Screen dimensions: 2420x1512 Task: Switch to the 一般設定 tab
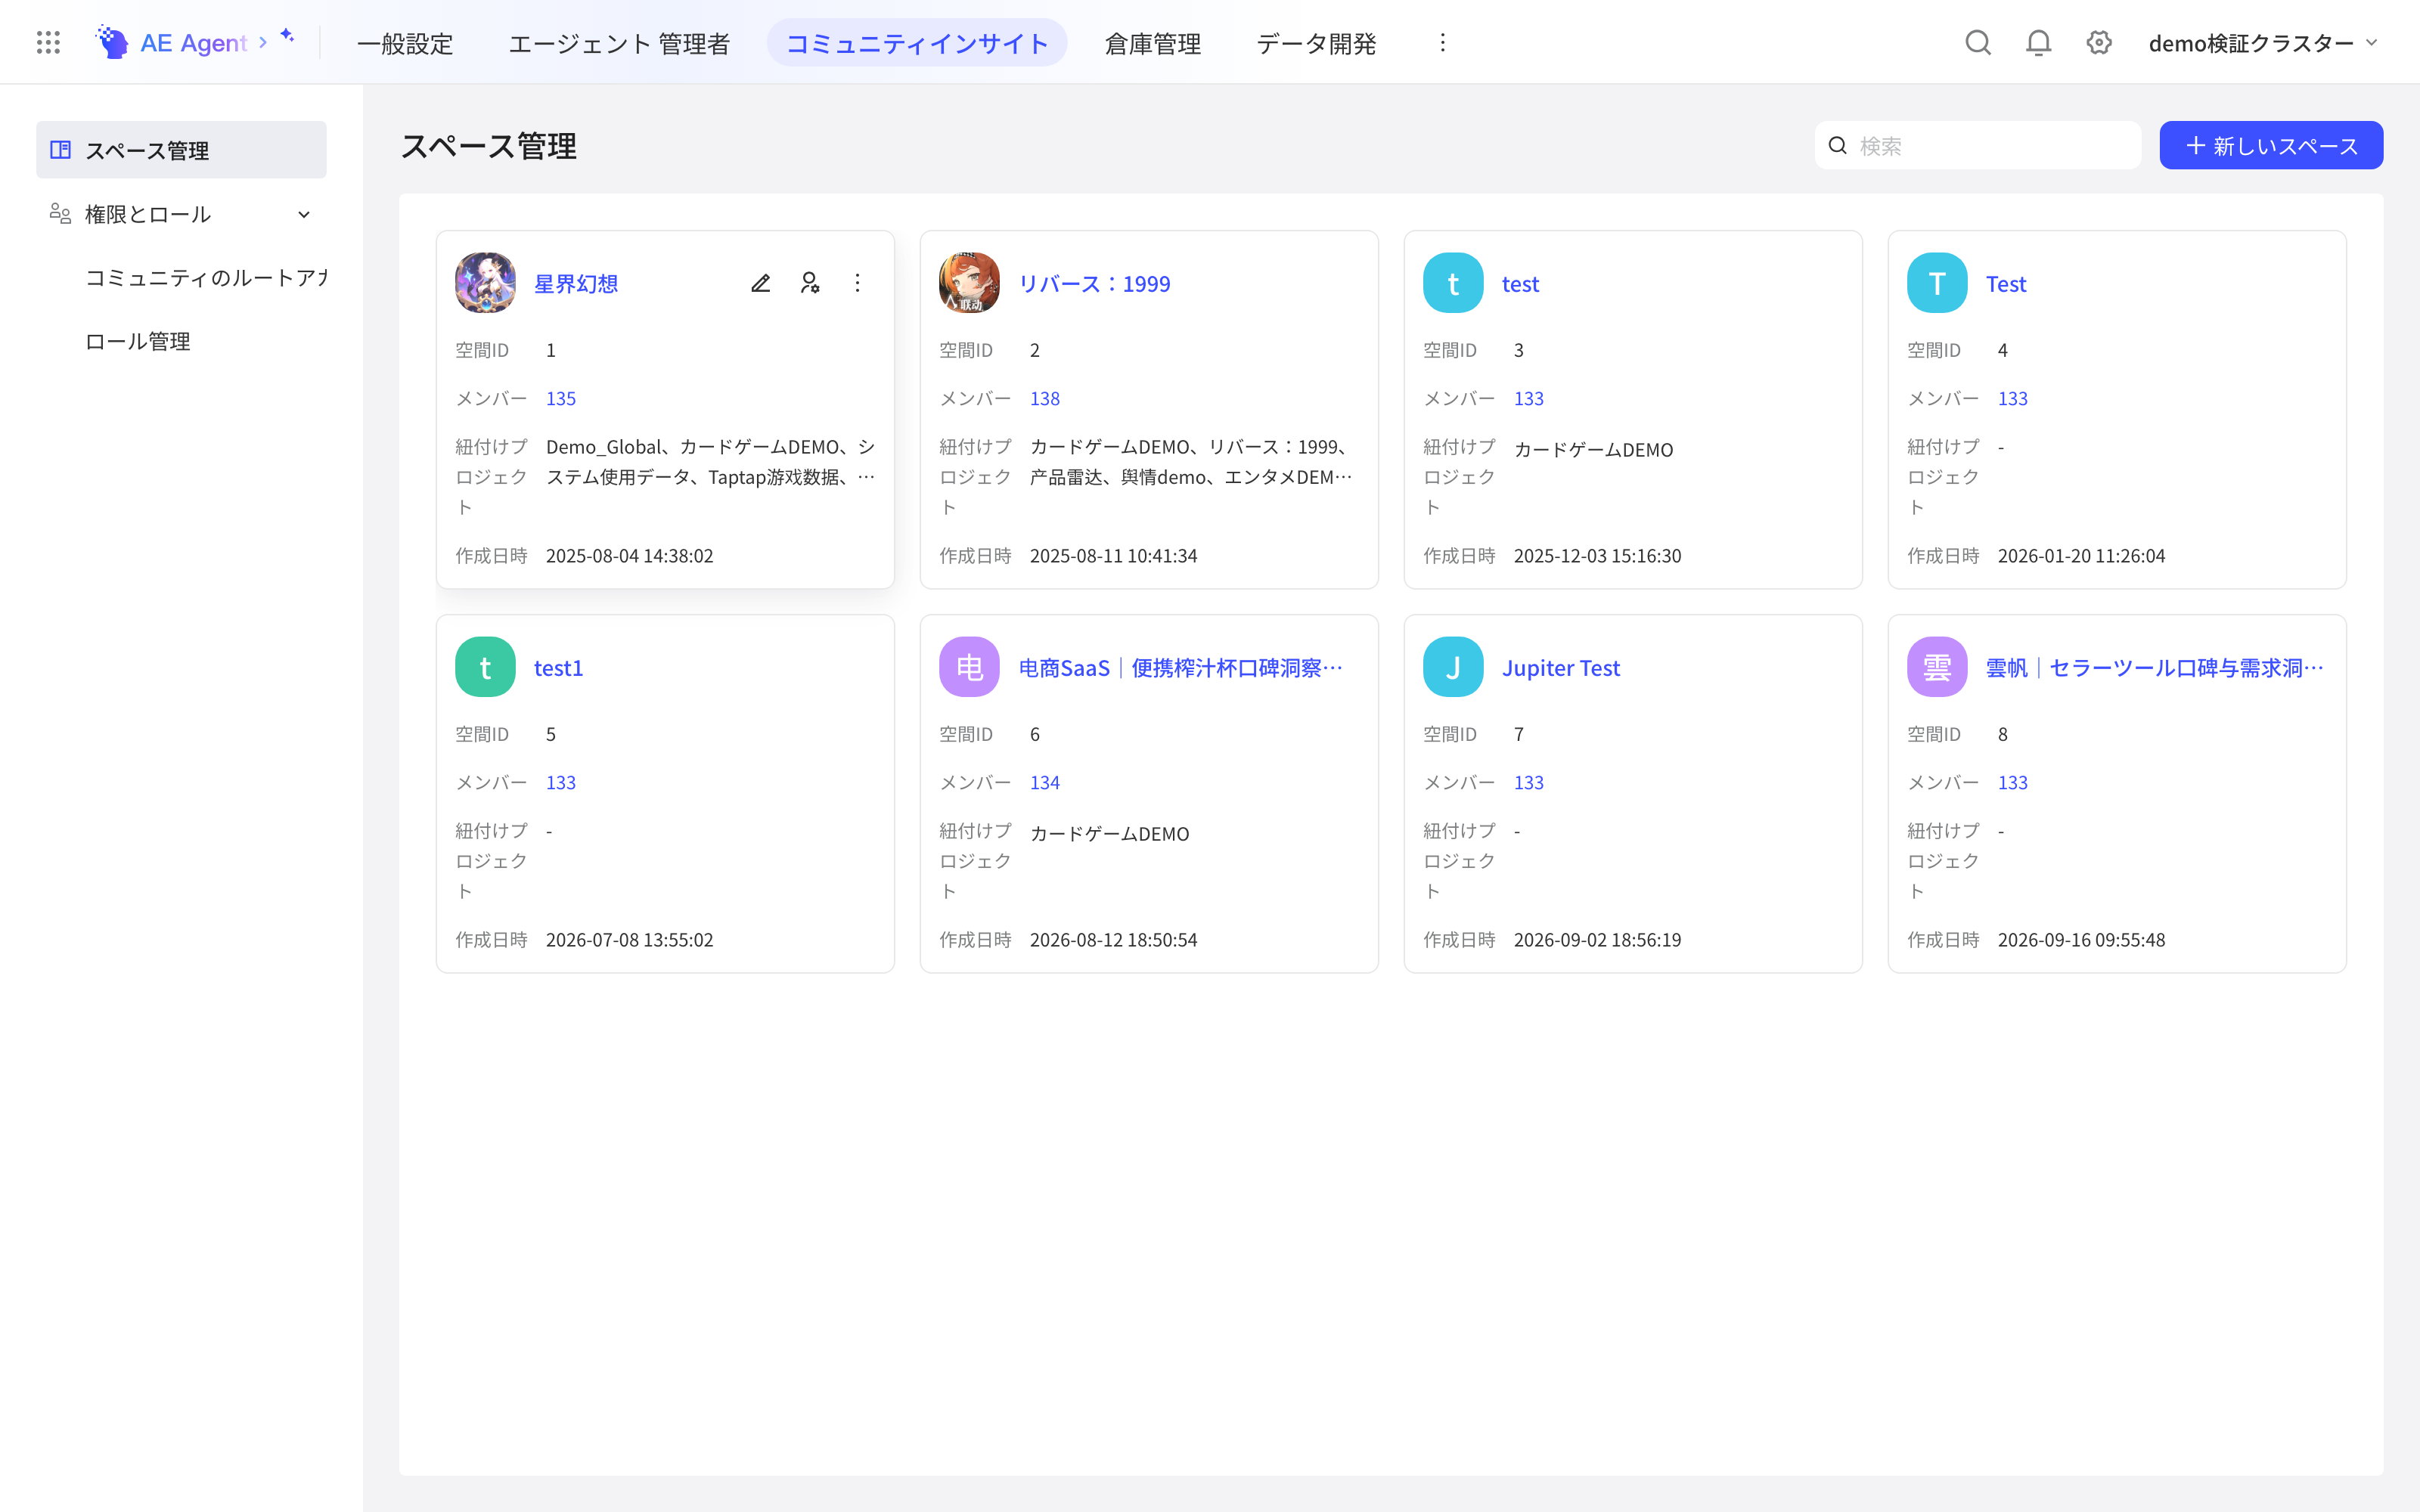click(x=405, y=43)
